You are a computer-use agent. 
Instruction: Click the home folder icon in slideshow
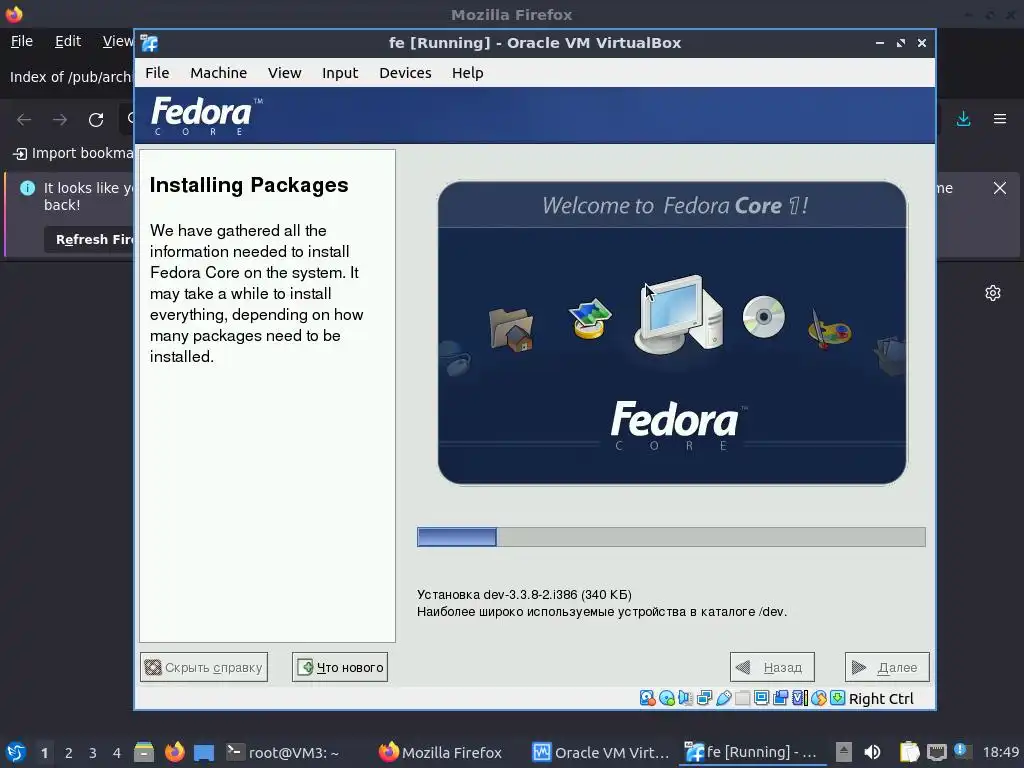pyautogui.click(x=511, y=330)
